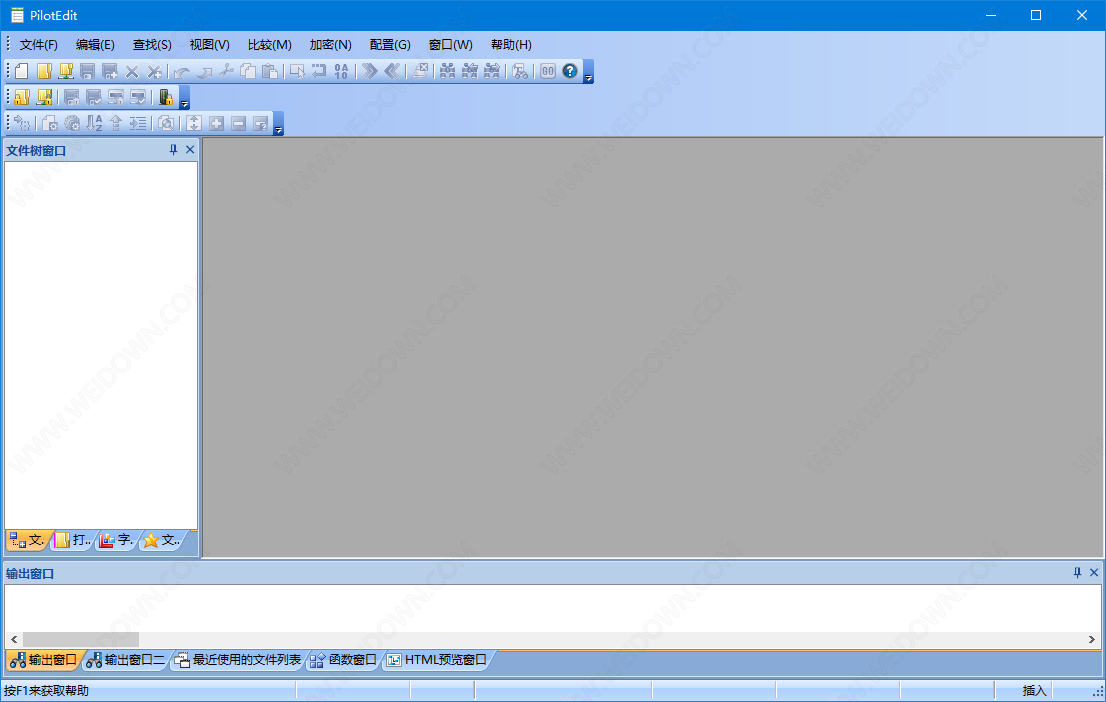Toggle column selection mode icon
The width and height of the screenshot is (1106, 702).
[298, 71]
